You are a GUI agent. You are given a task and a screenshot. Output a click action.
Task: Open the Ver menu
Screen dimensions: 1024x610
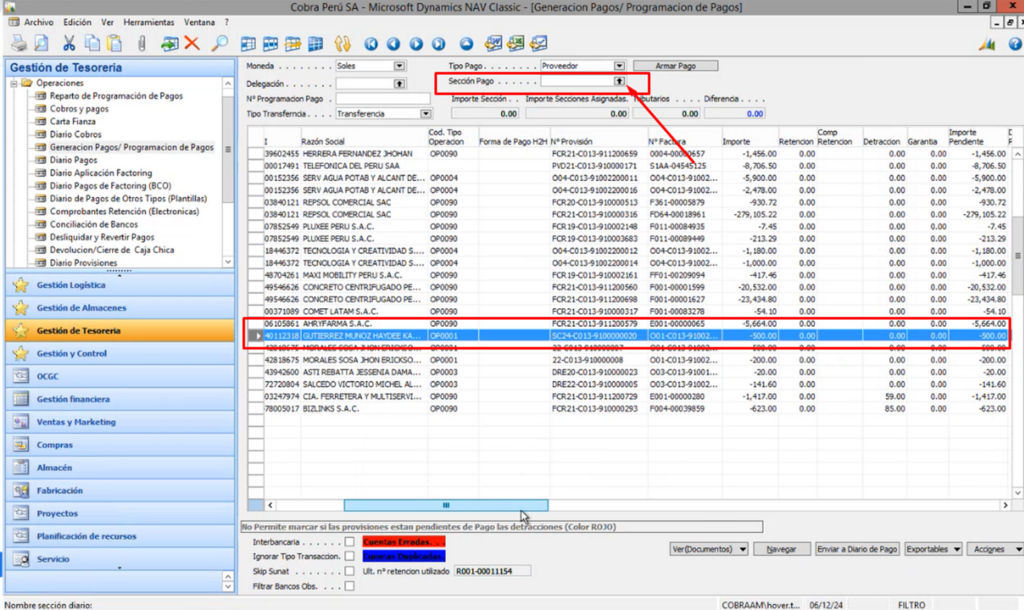click(107, 22)
